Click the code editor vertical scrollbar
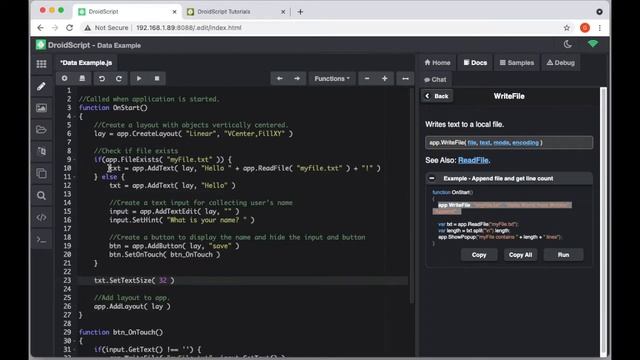The image size is (640, 360). click(x=412, y=196)
